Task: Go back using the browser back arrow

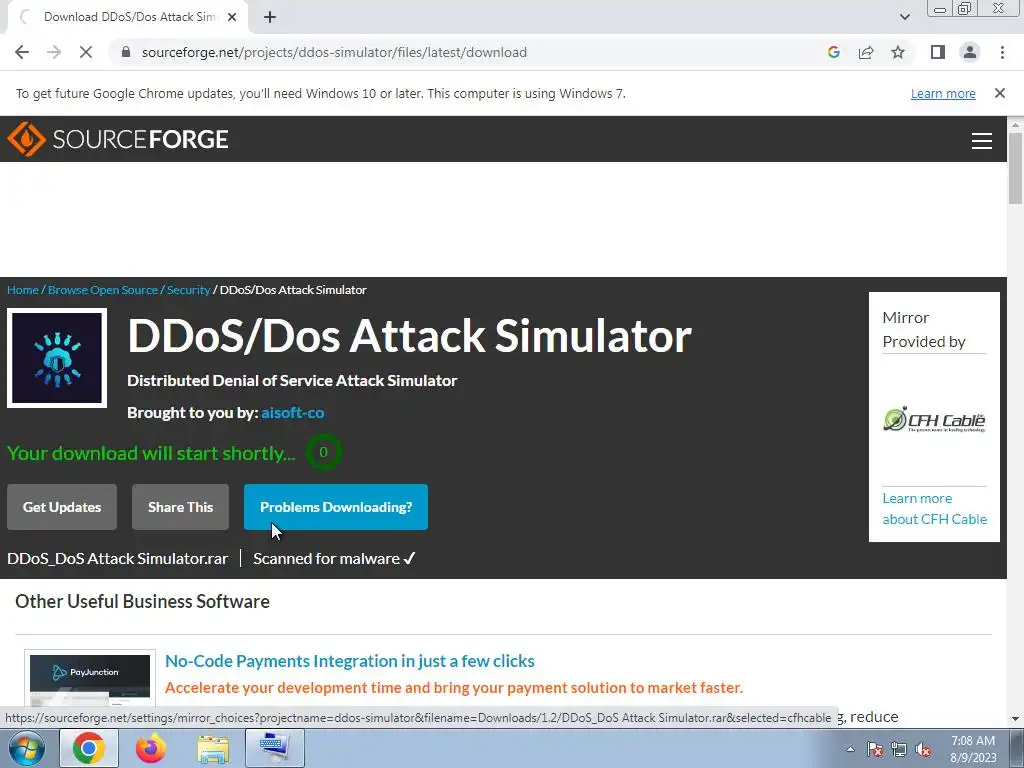Action: [x=22, y=52]
